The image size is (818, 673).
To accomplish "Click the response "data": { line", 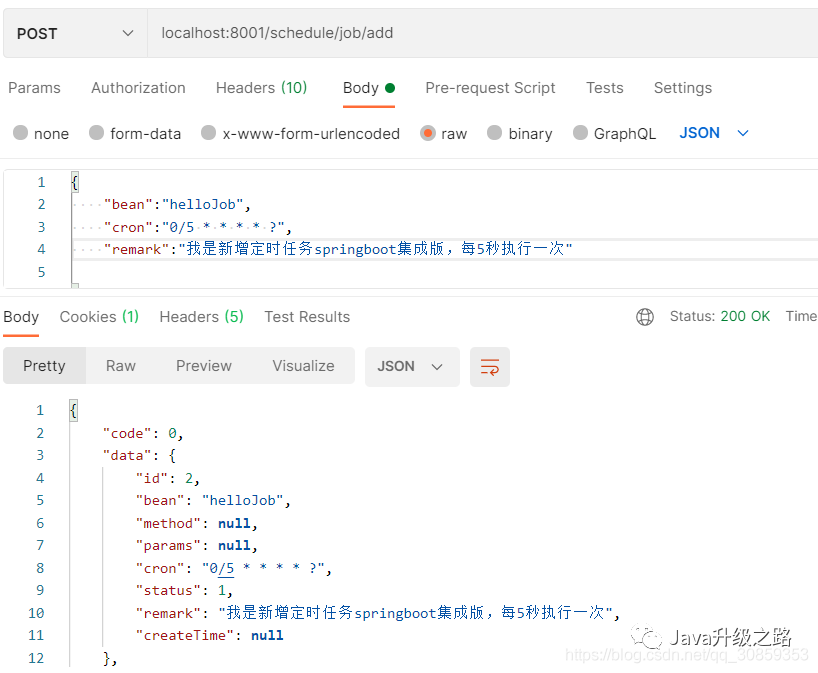I will point(139,455).
